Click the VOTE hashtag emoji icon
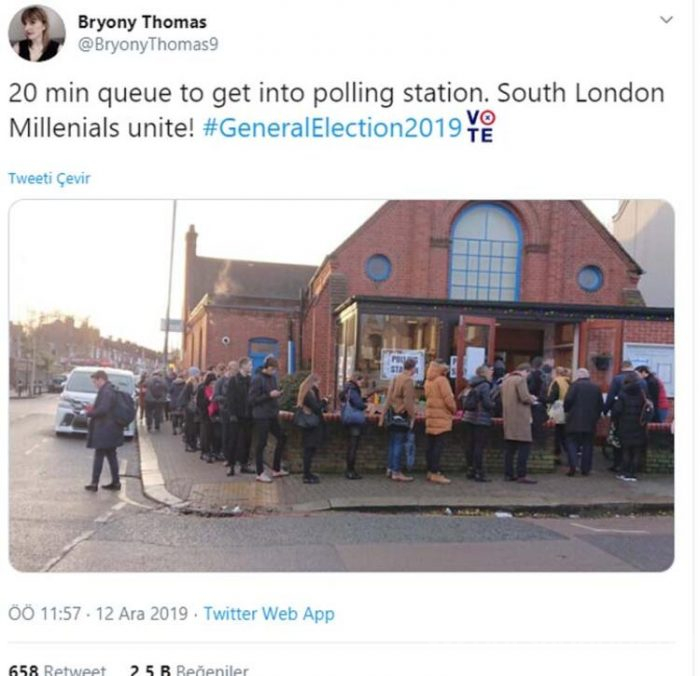This screenshot has height=676, width=700. (x=480, y=127)
